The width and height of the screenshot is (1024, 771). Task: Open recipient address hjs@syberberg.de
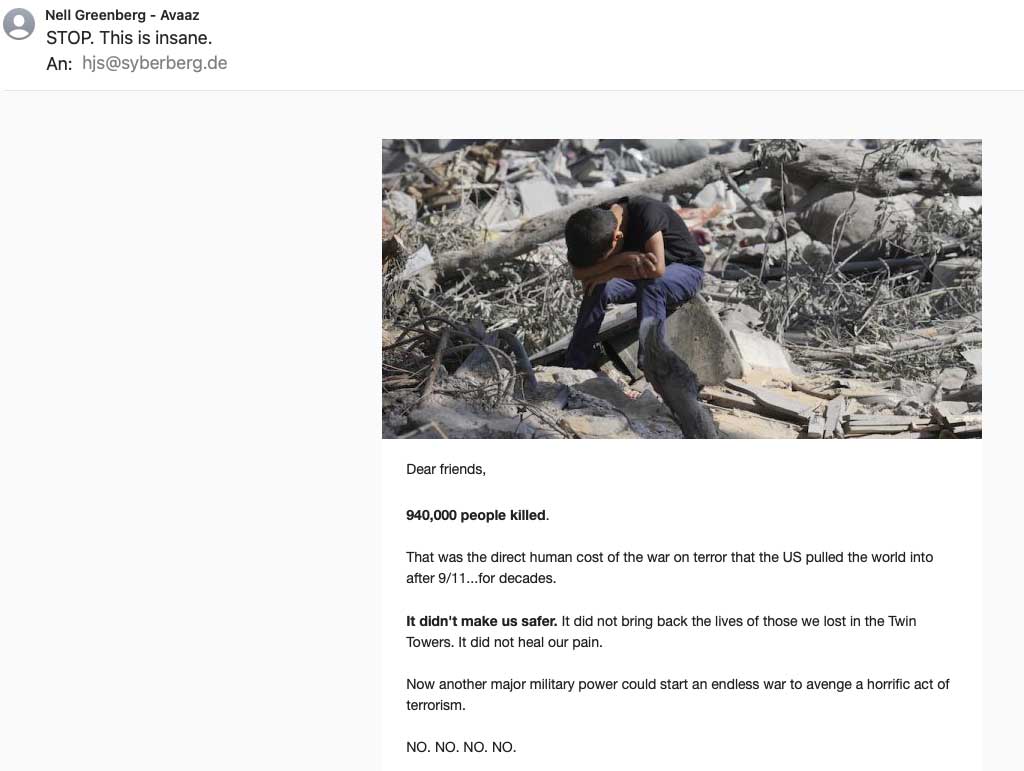coord(155,64)
